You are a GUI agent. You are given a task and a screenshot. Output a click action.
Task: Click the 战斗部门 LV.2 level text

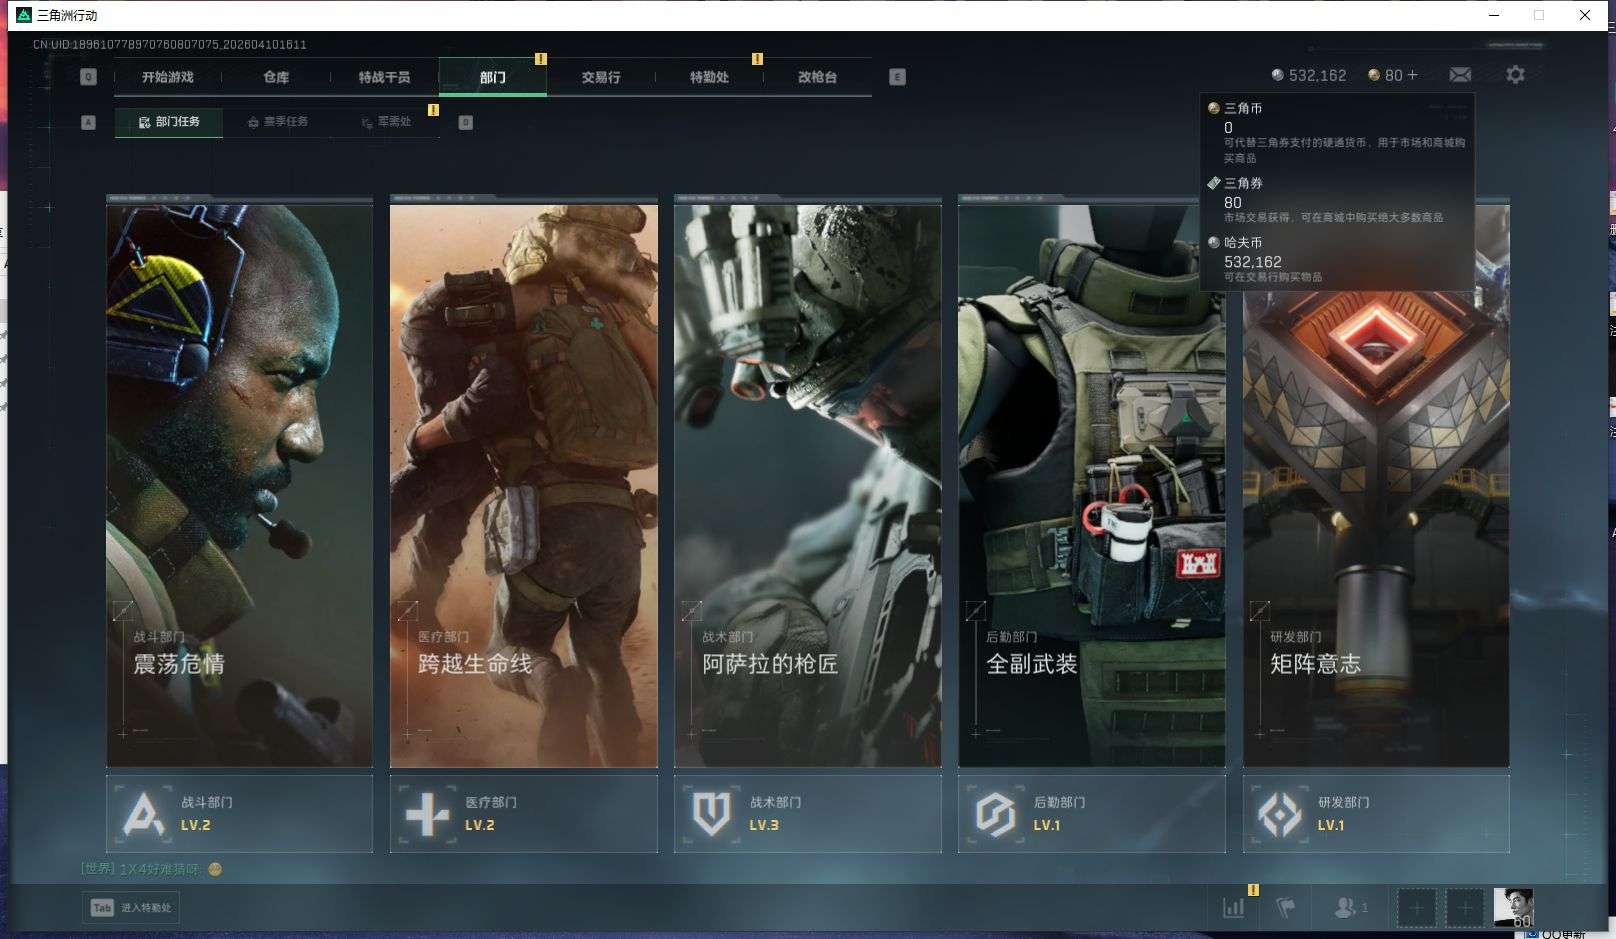click(196, 825)
